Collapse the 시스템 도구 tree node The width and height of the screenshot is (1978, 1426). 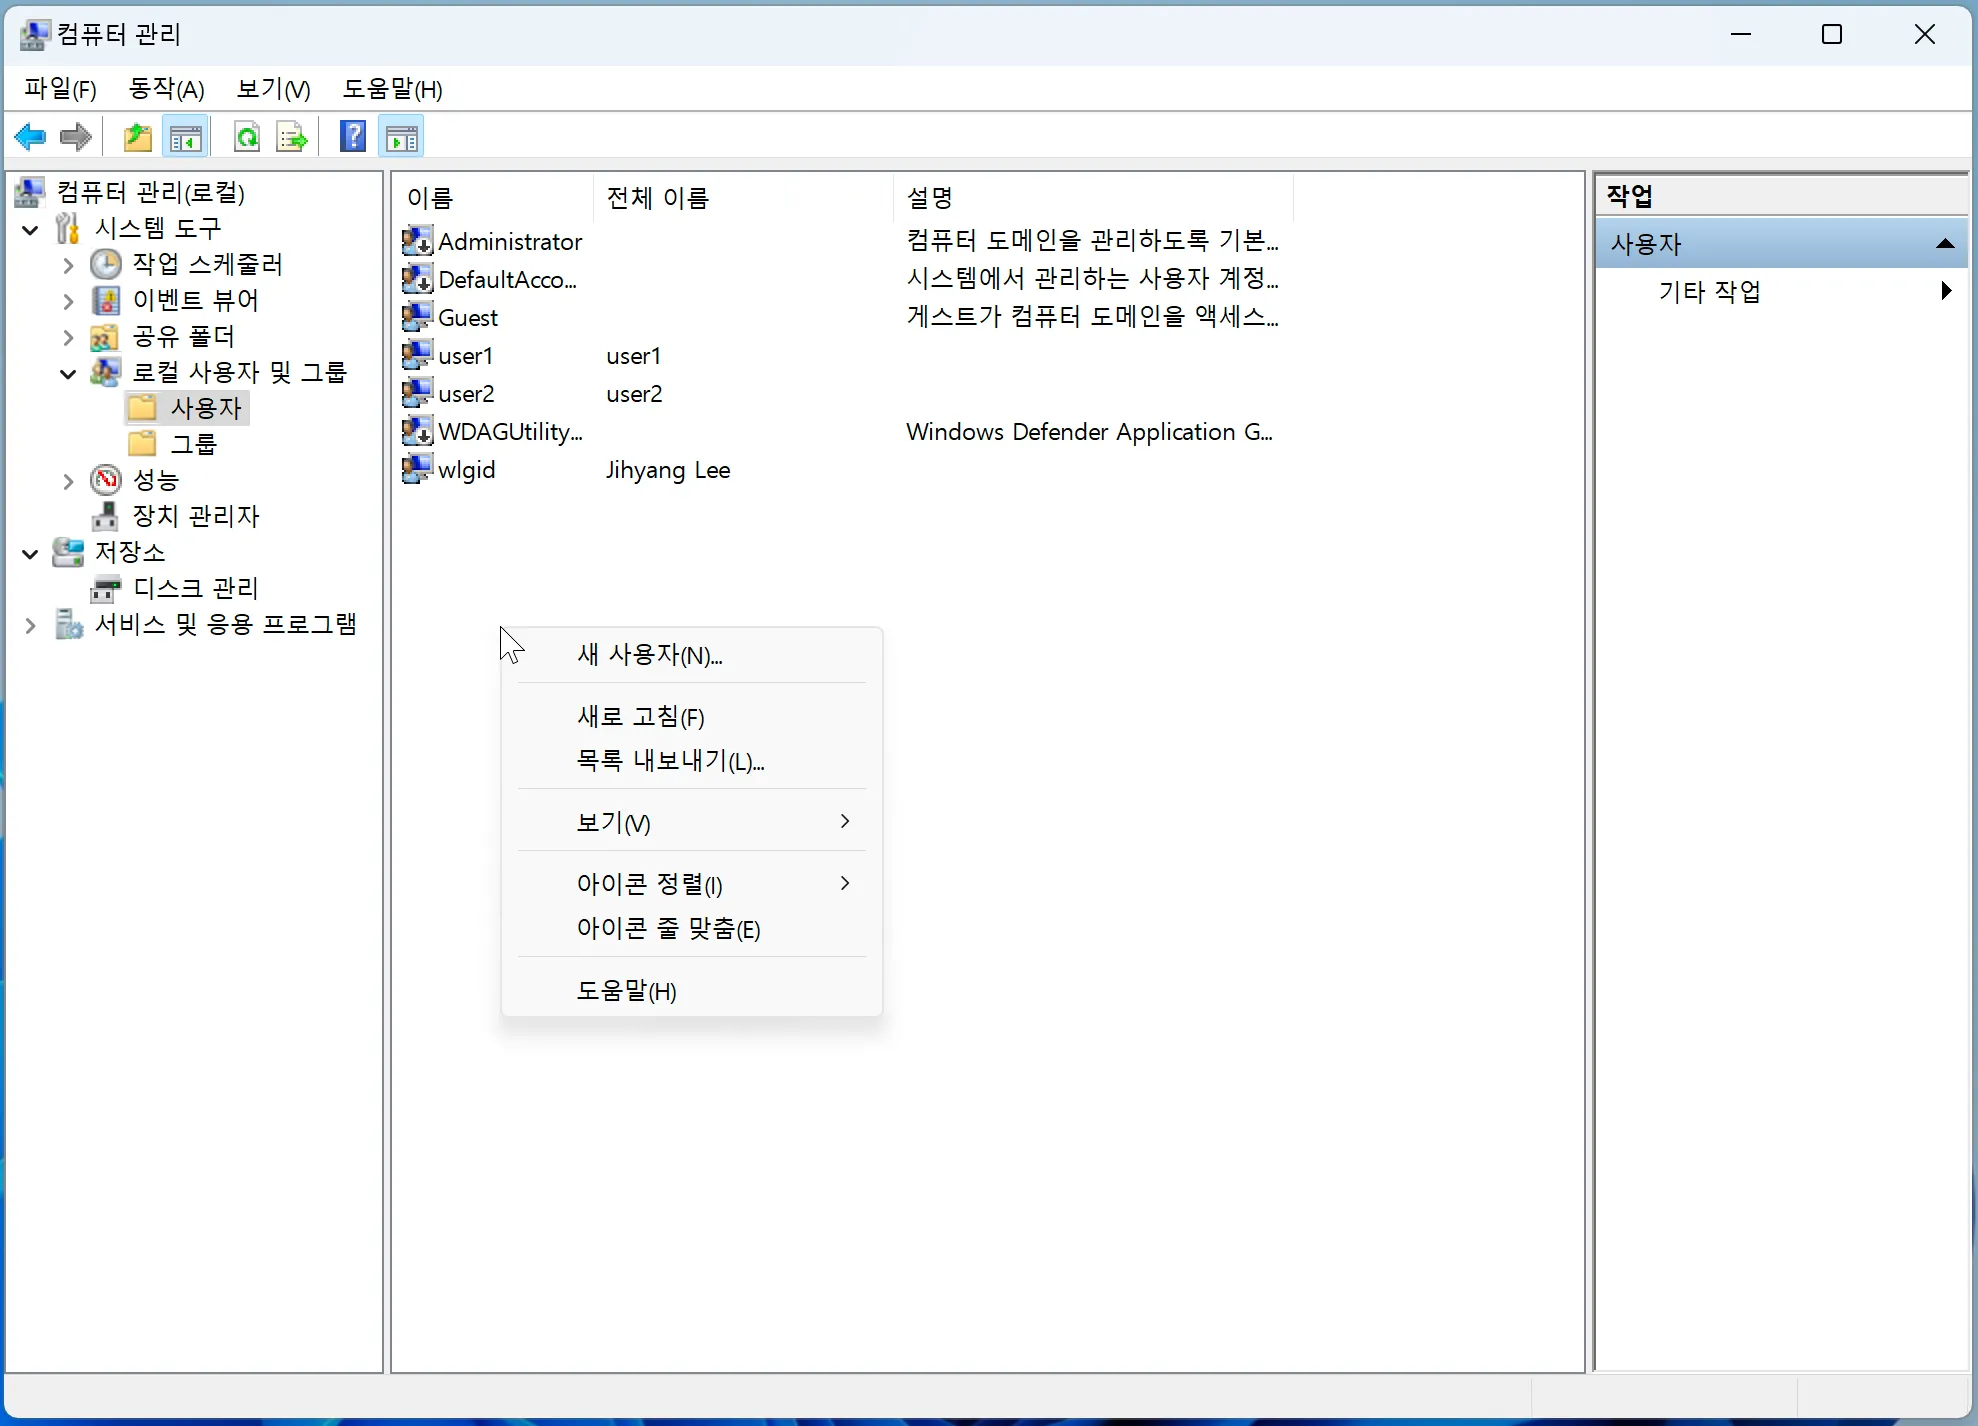click(x=30, y=230)
